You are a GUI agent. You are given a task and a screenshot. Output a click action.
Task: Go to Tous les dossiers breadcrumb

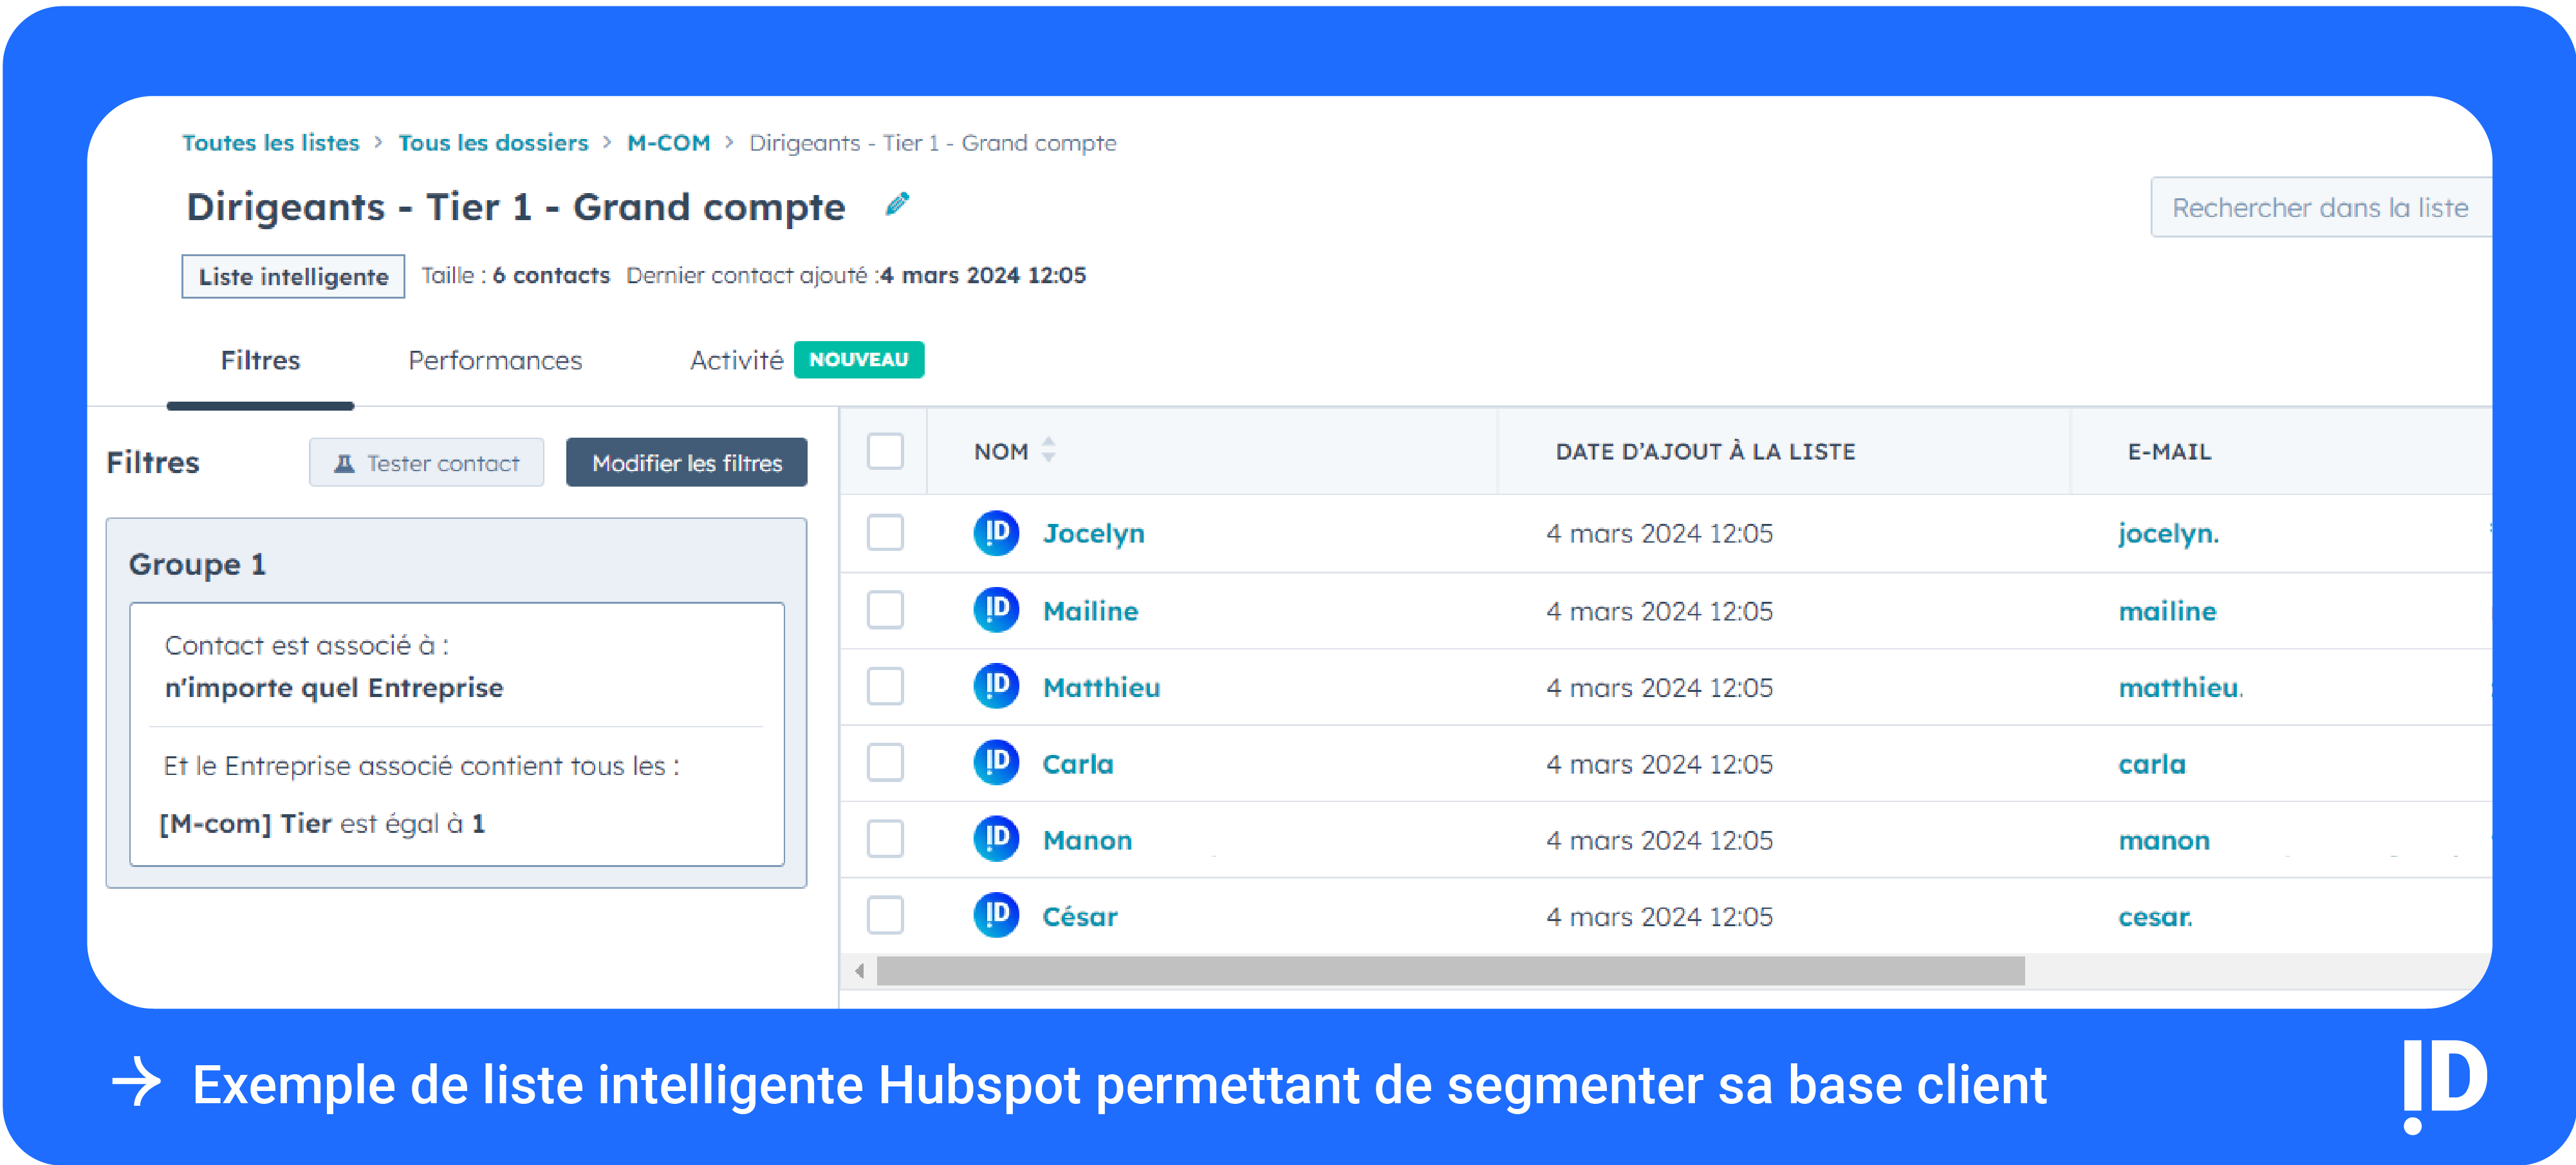pos(493,143)
